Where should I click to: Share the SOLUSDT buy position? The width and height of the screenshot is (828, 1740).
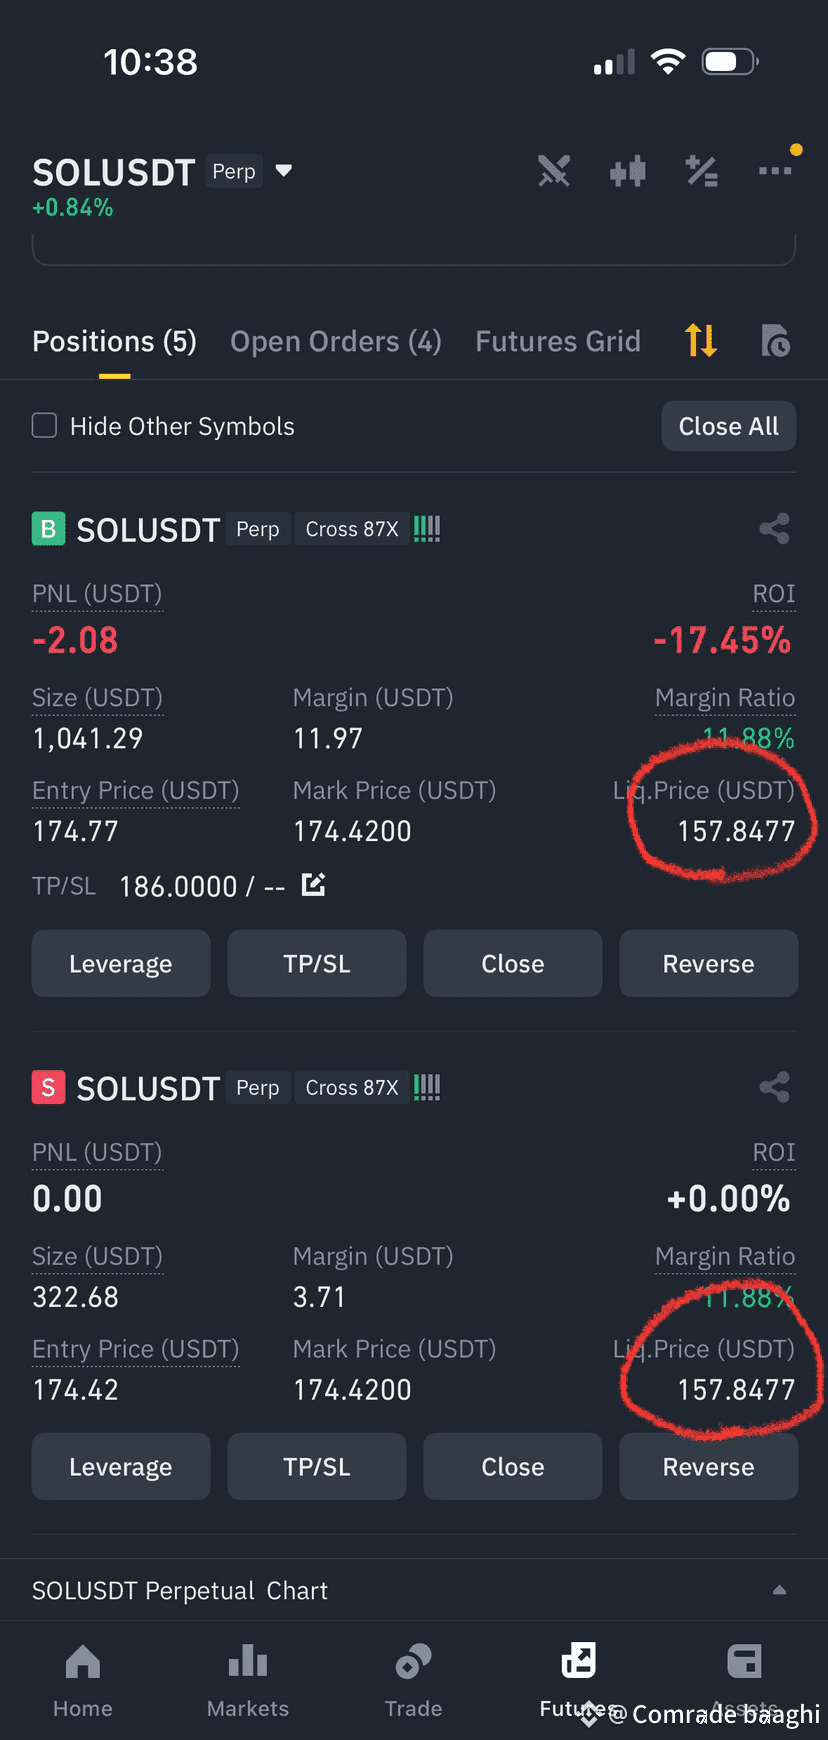click(x=775, y=528)
